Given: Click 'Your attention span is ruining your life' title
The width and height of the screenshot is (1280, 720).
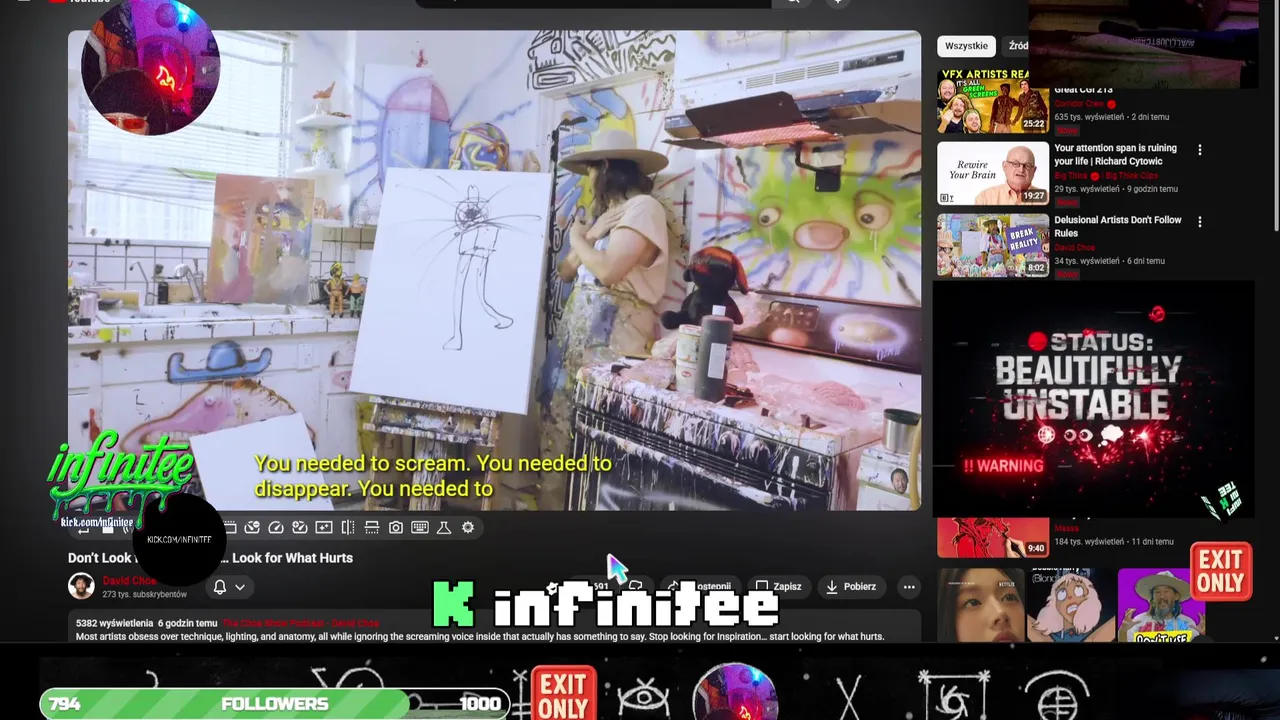Looking at the screenshot, I should pyautogui.click(x=1115, y=154).
